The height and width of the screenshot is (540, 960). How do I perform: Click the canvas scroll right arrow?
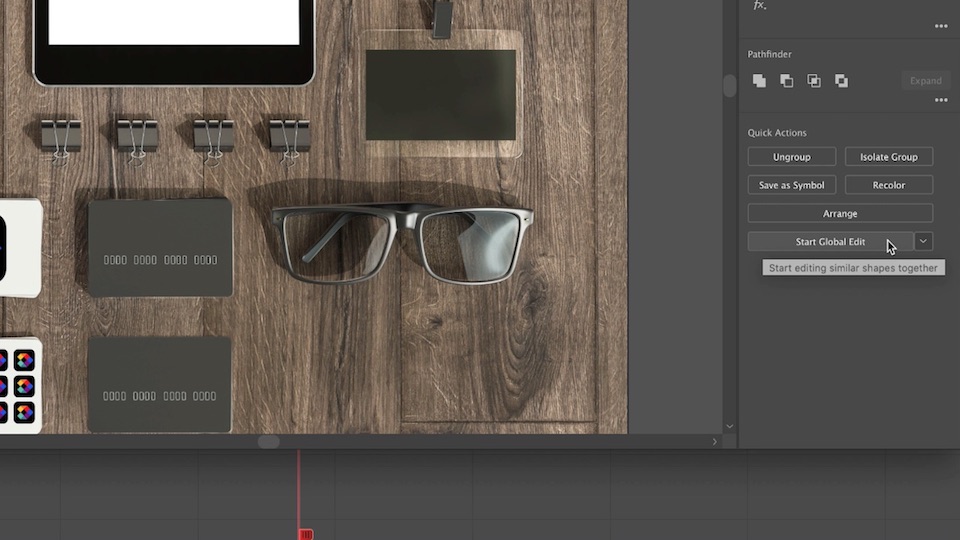[x=714, y=441]
